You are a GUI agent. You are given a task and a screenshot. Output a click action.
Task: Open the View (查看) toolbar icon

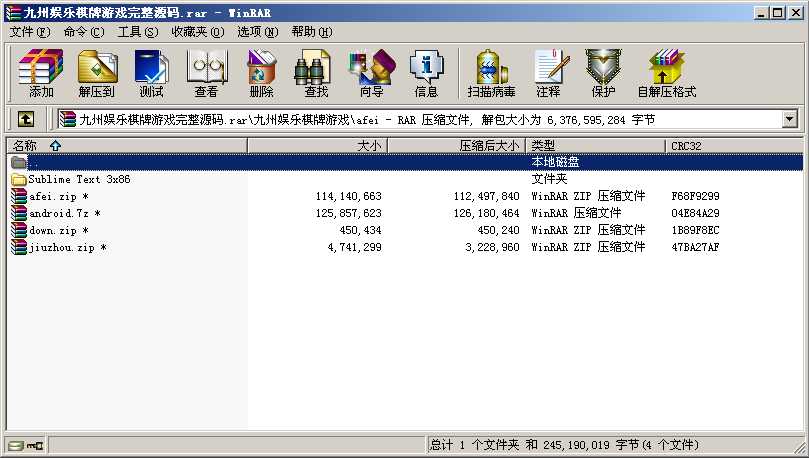point(206,73)
